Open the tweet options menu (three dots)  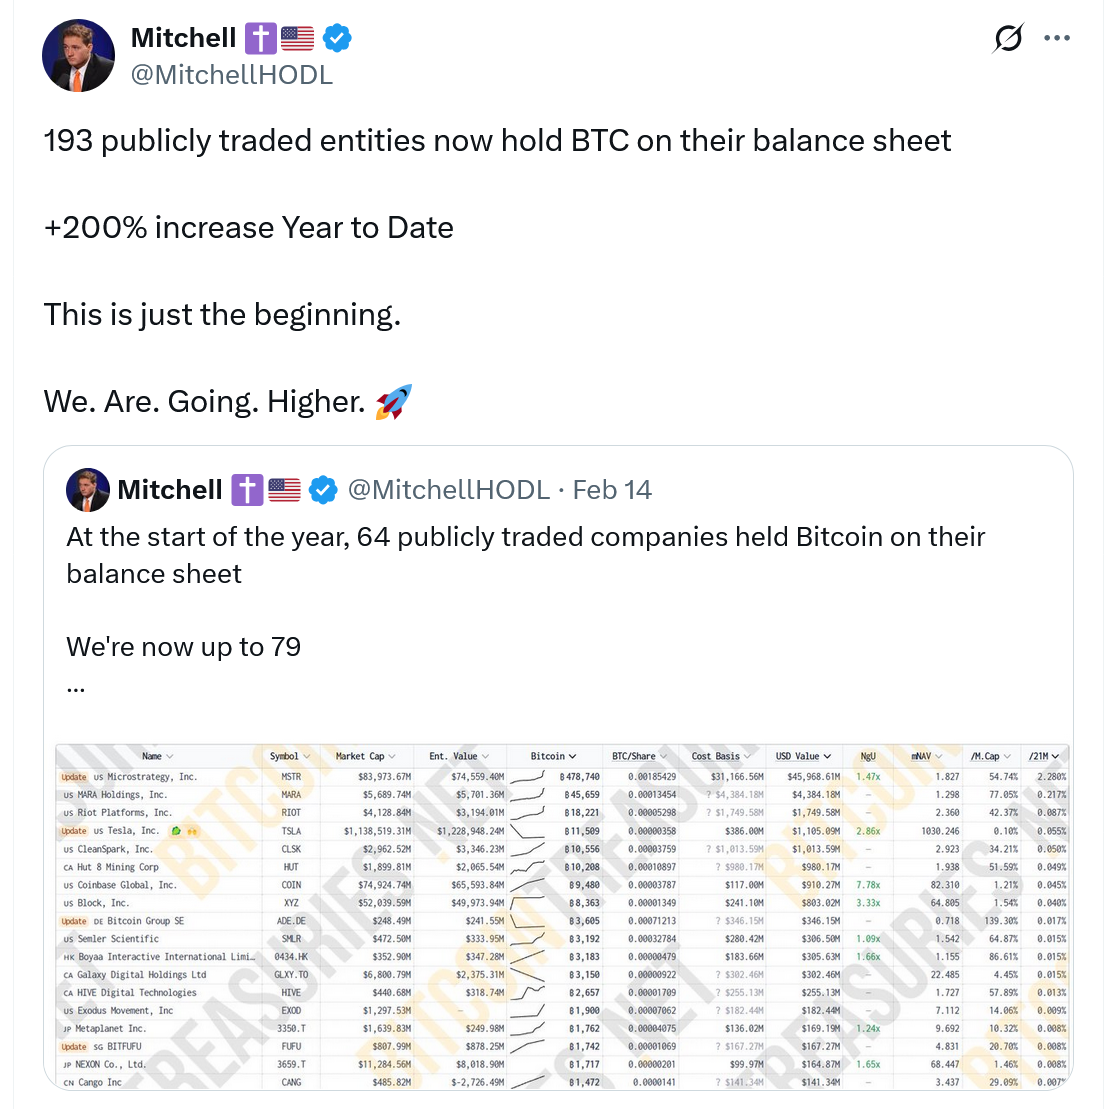coord(1057,37)
